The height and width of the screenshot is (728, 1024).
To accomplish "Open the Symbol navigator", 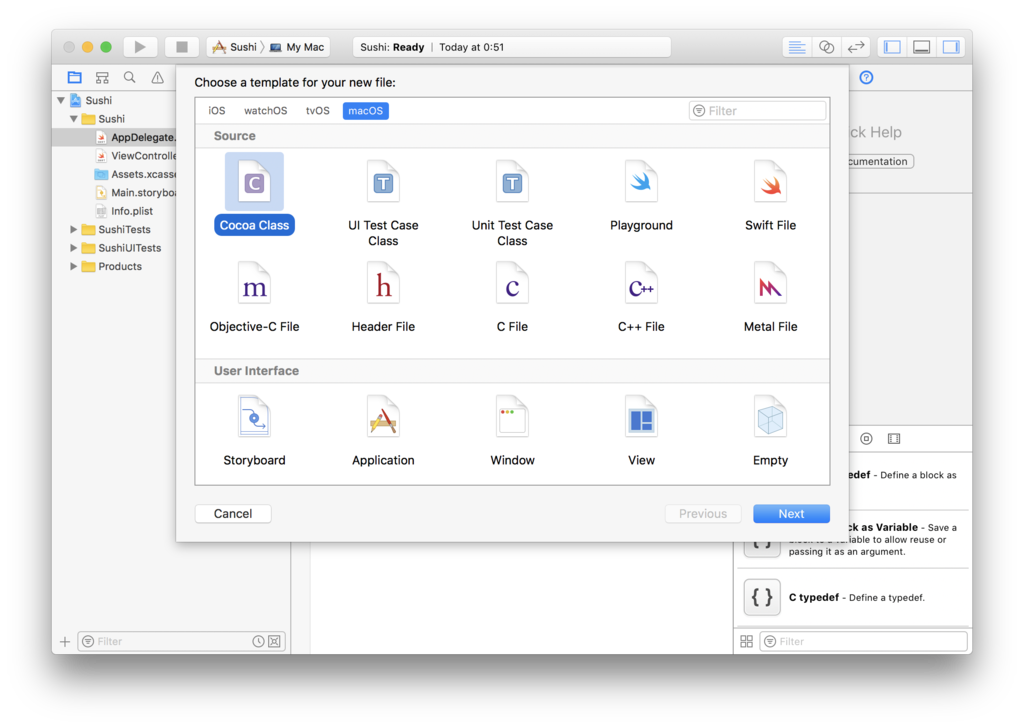I will [102, 78].
